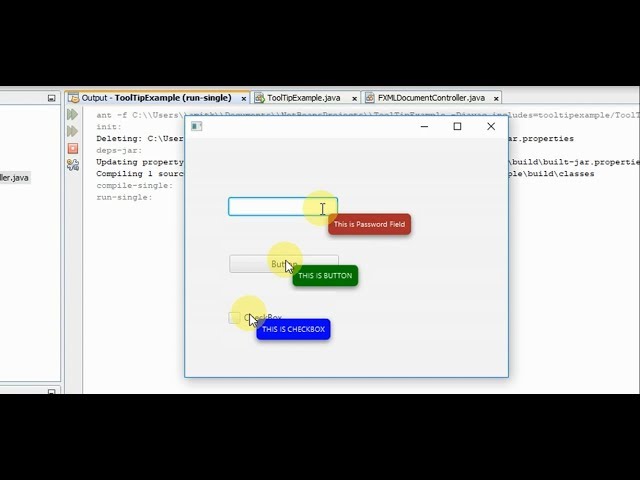The width and height of the screenshot is (640, 480).
Task: Click the 'Updating property' output text
Action: (x=140, y=162)
